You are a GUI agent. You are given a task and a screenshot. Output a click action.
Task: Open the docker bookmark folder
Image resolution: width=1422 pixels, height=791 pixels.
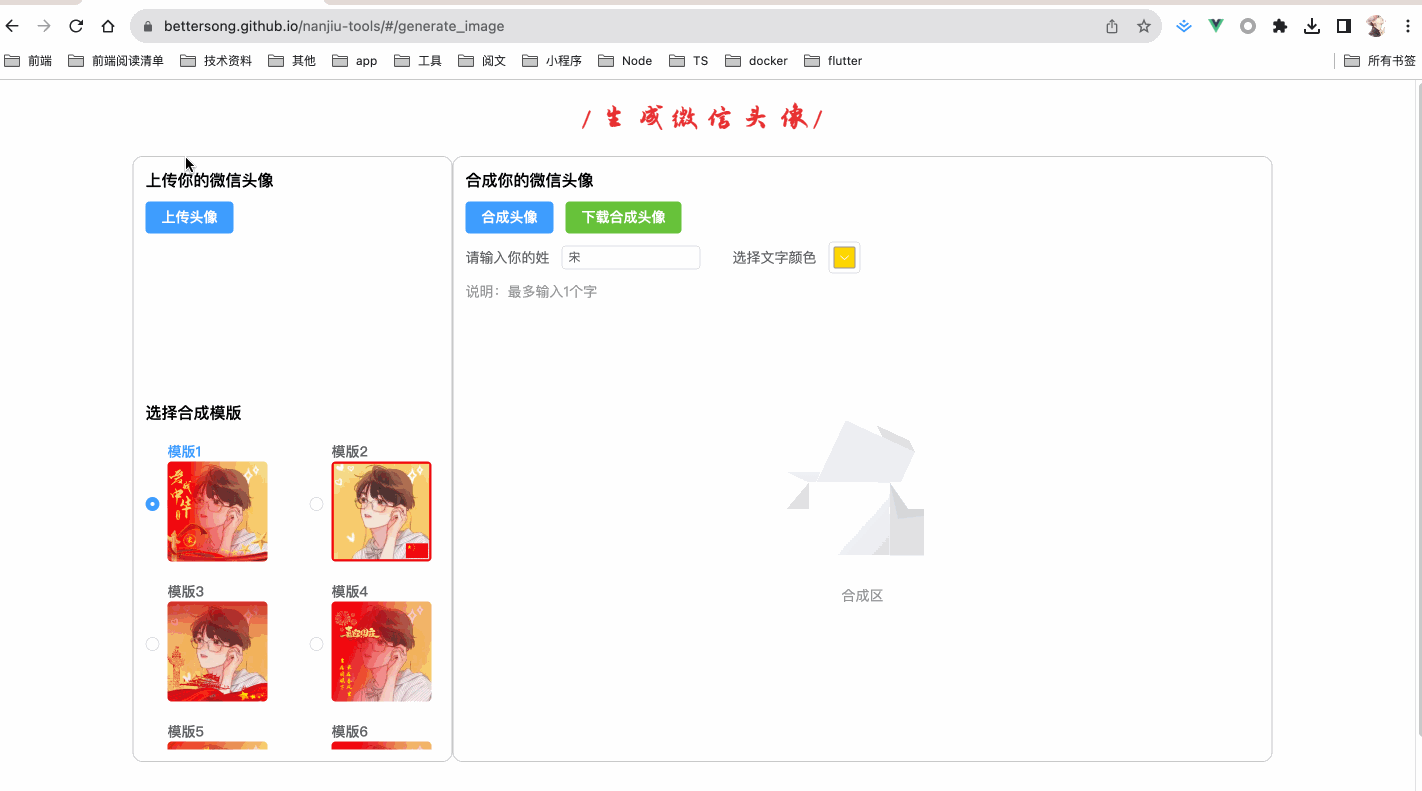pyautogui.click(x=756, y=61)
